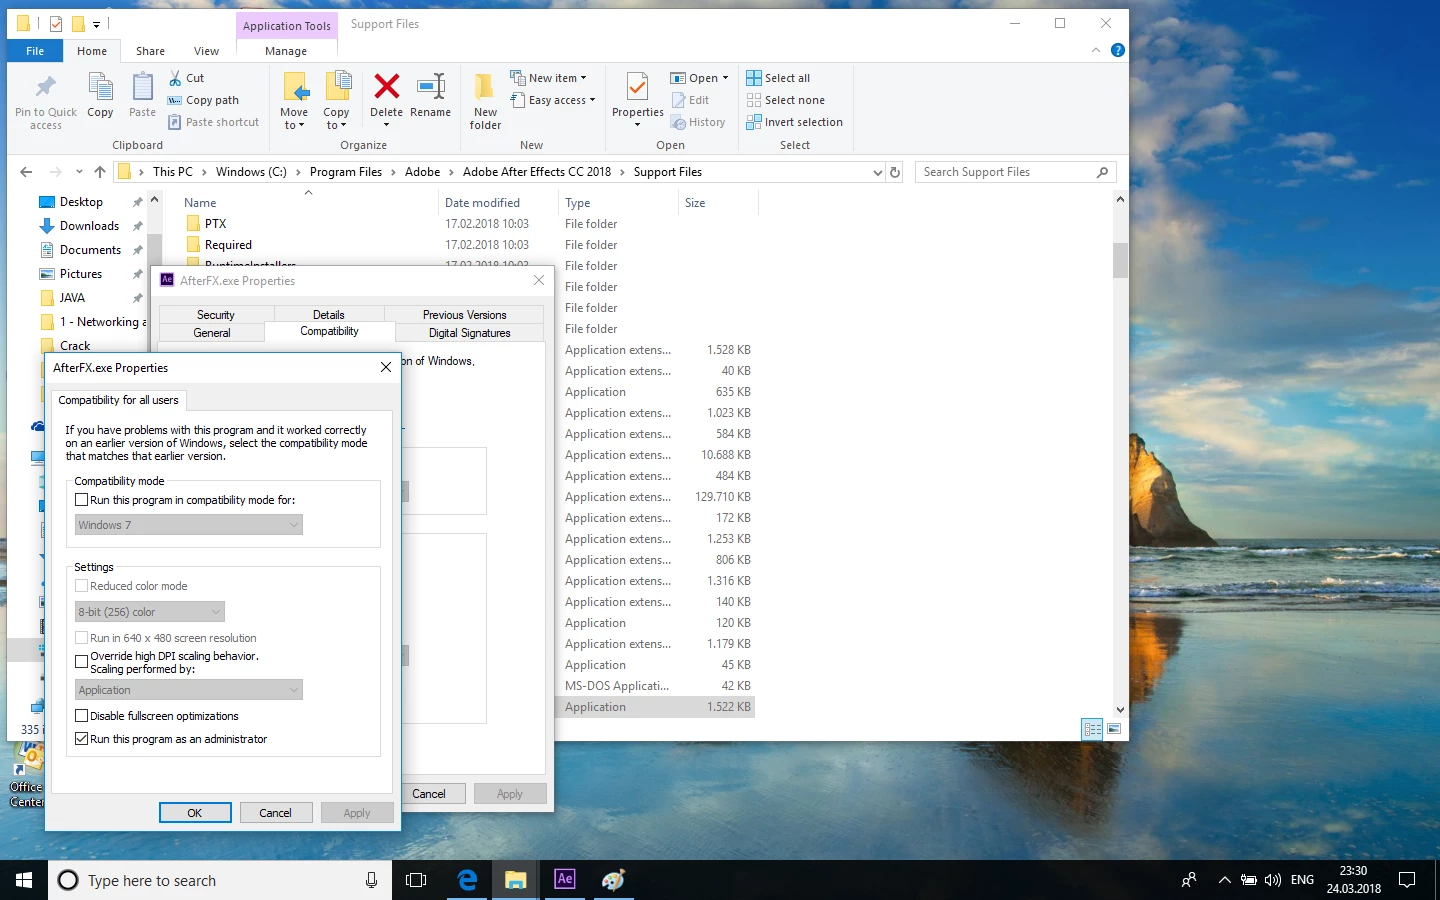The height and width of the screenshot is (900, 1440).
Task: Open the Application scaling dropdown
Action: [x=189, y=690]
